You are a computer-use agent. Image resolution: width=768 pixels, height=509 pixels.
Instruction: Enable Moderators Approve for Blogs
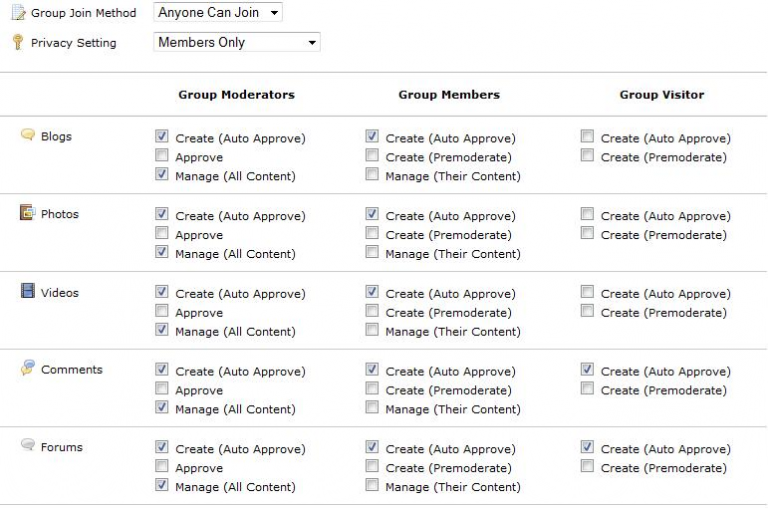[x=162, y=155]
